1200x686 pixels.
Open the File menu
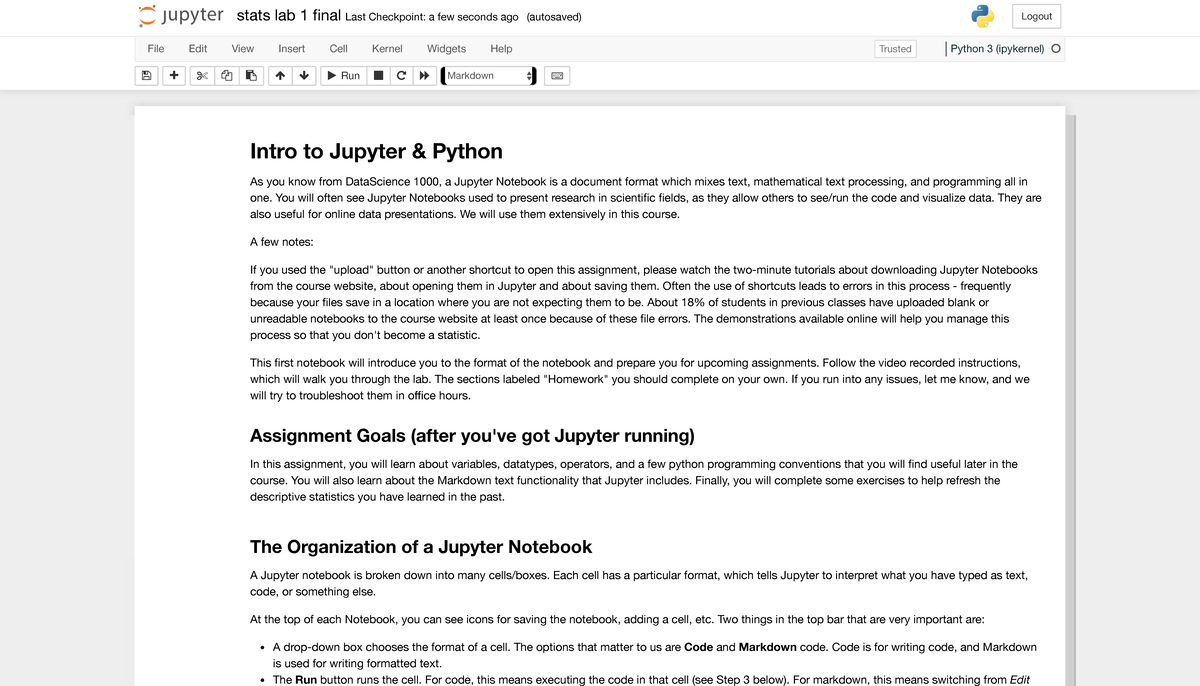click(156, 48)
